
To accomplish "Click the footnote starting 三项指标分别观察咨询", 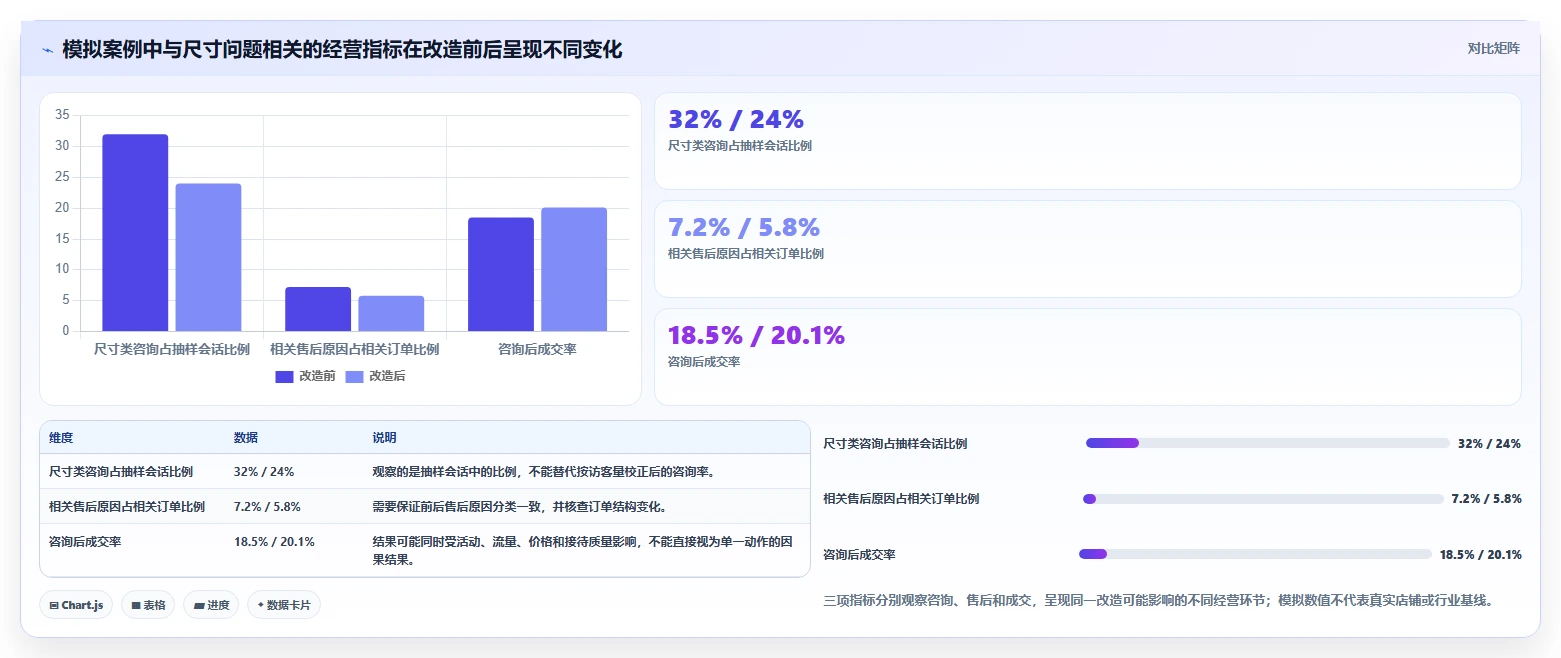I will (x=1158, y=601).
